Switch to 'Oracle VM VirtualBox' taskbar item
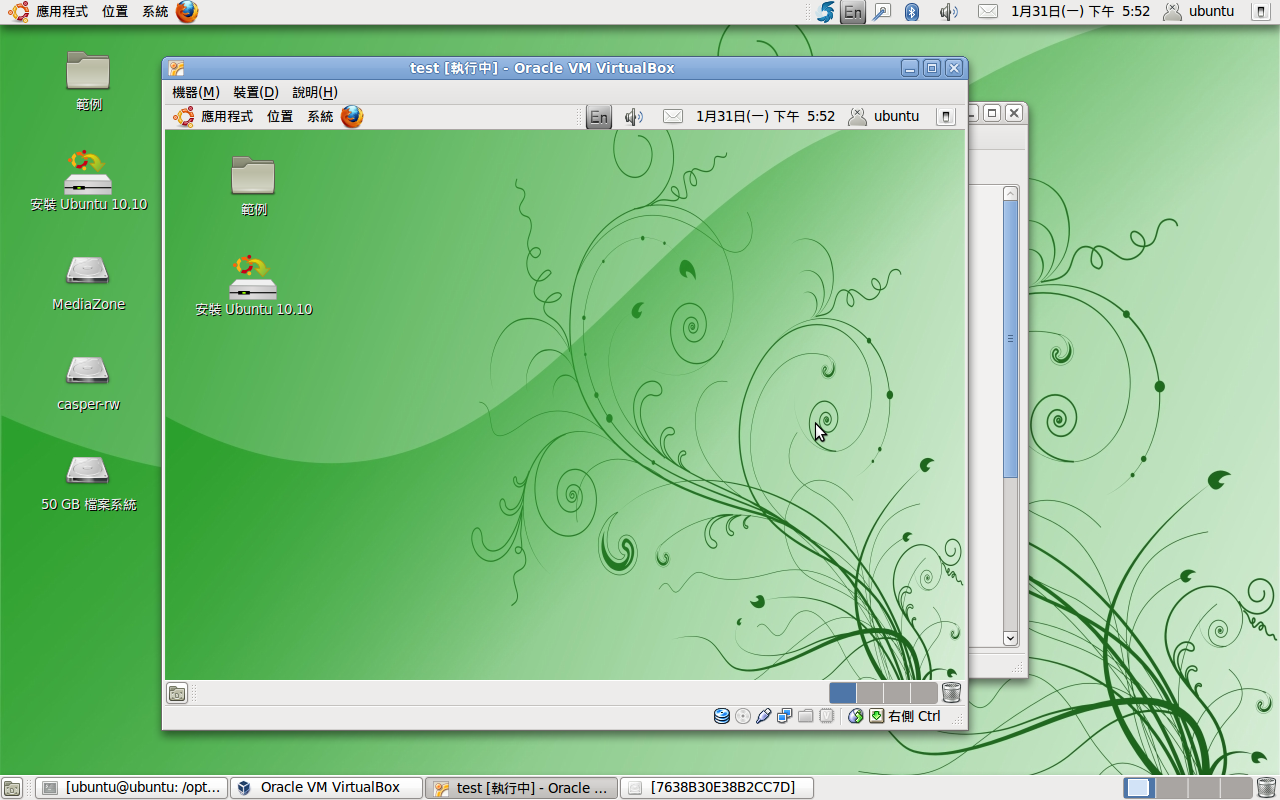1280x800 pixels. (x=326, y=788)
